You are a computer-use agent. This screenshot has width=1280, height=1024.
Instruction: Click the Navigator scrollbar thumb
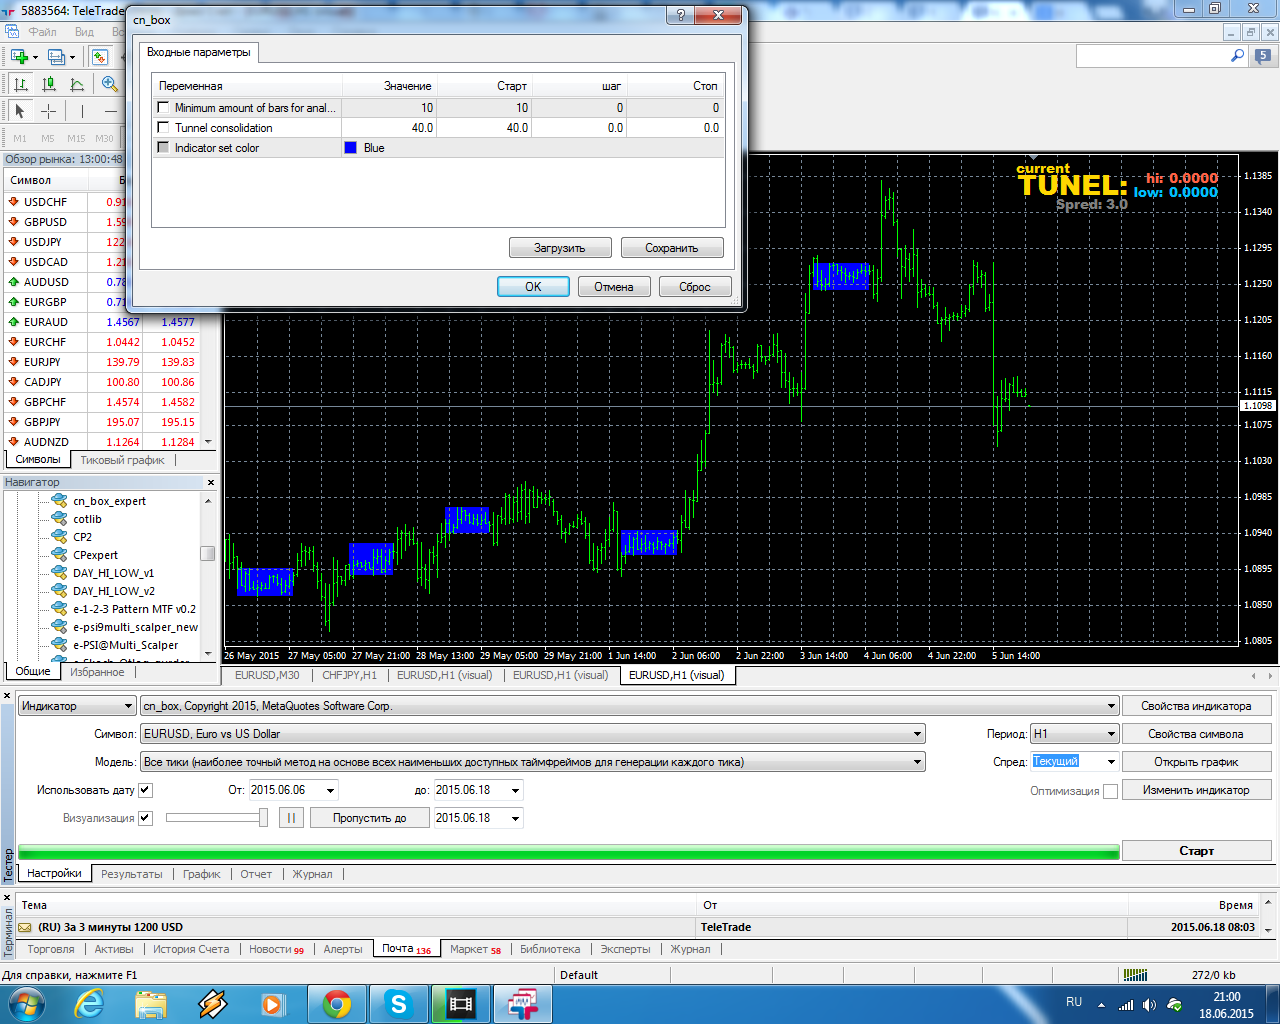(207, 554)
